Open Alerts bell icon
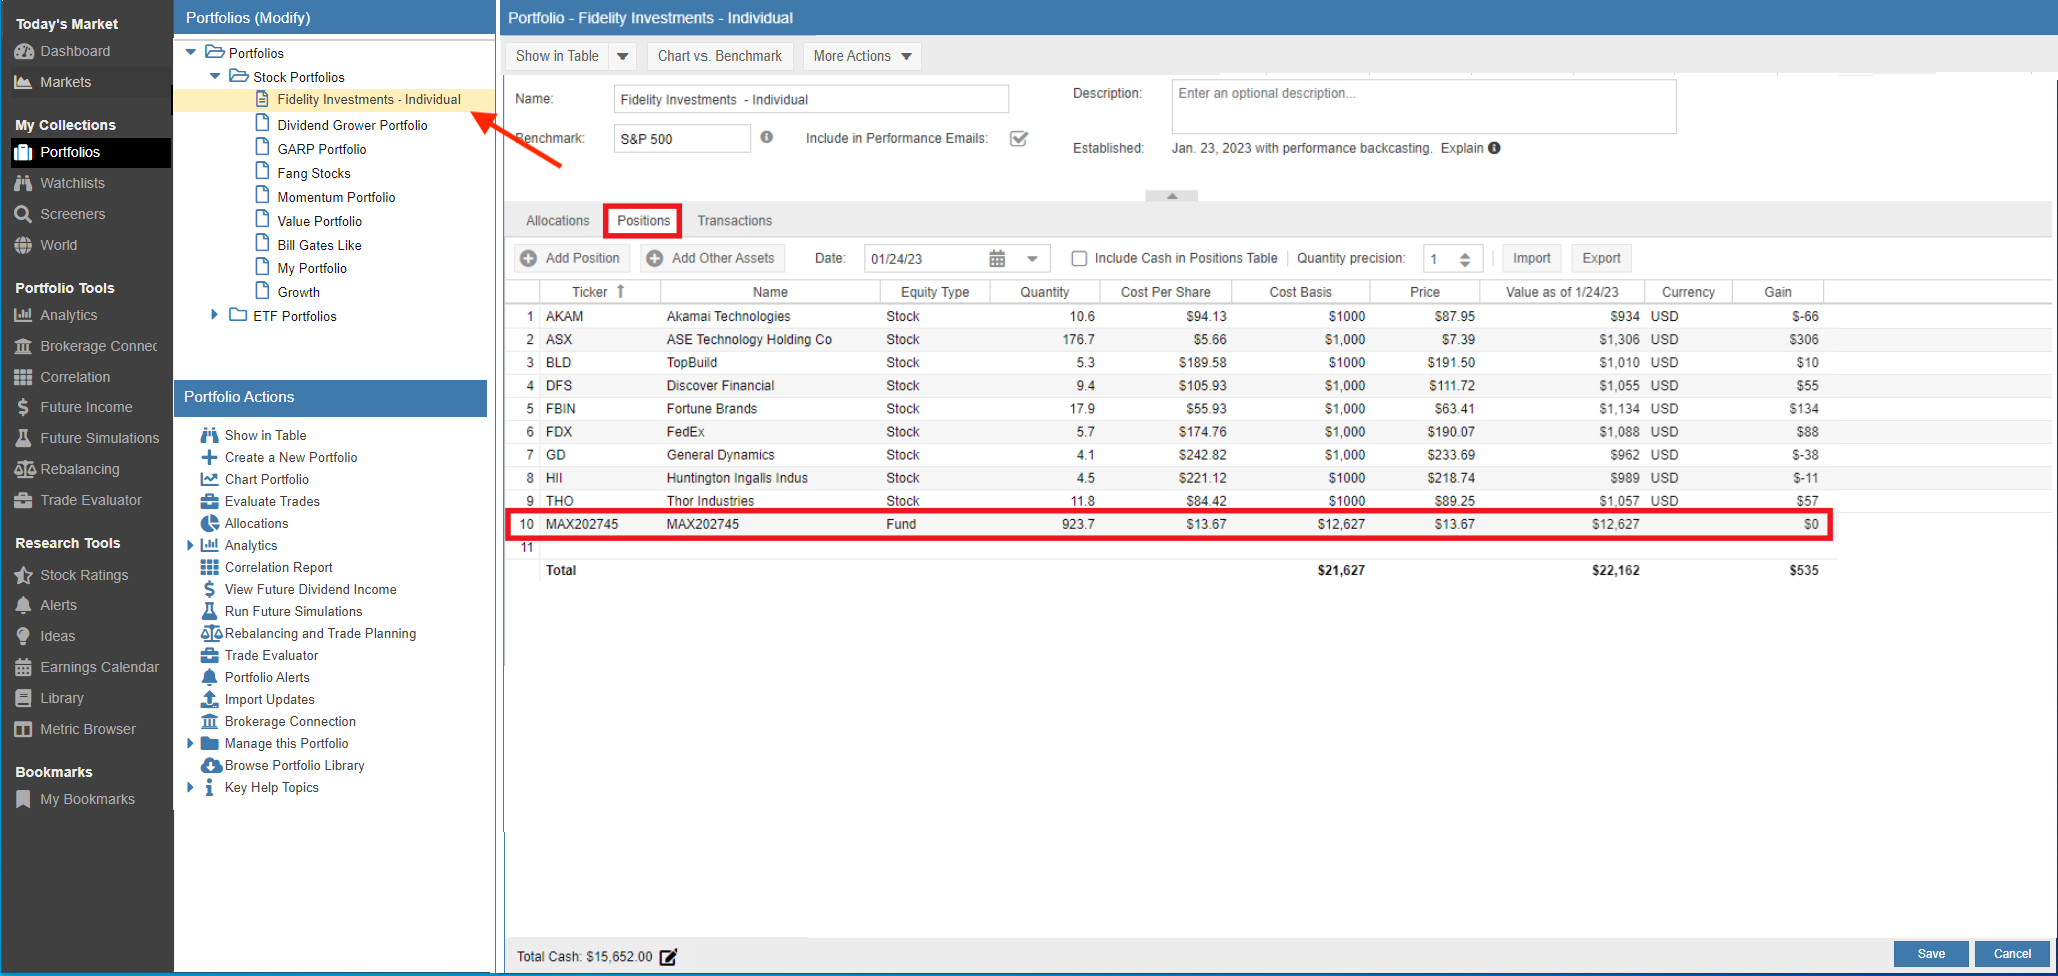Screen dimensions: 2058x976 [23, 605]
